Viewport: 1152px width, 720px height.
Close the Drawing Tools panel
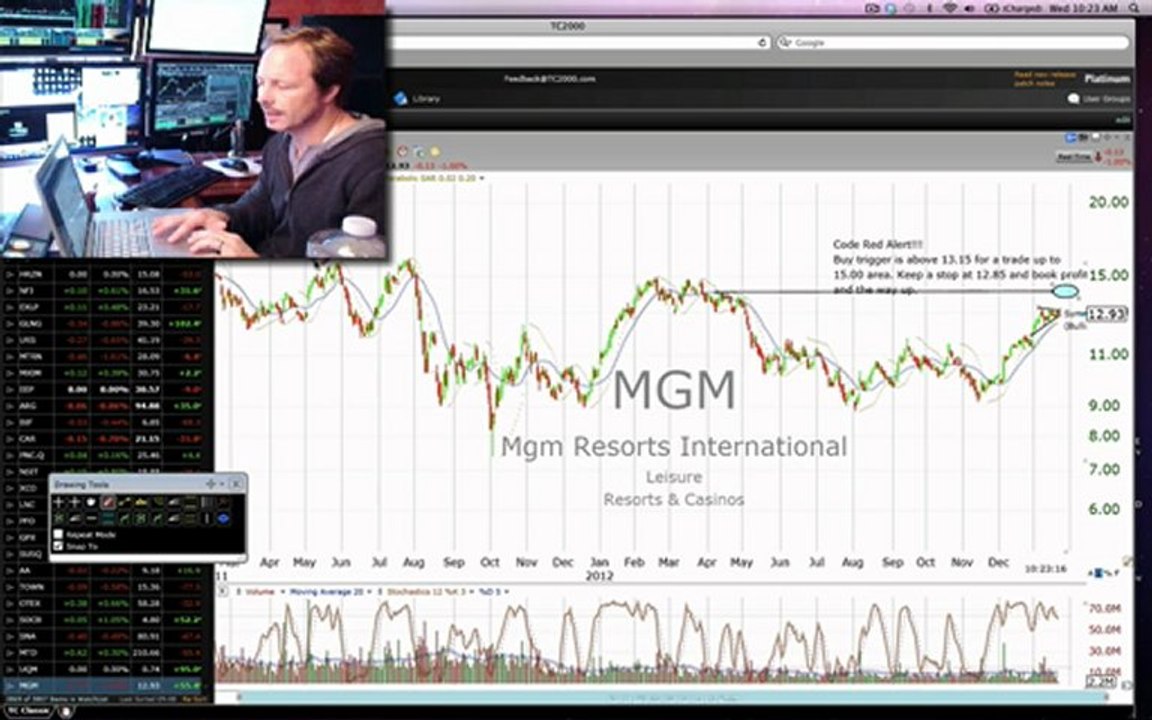tap(236, 483)
